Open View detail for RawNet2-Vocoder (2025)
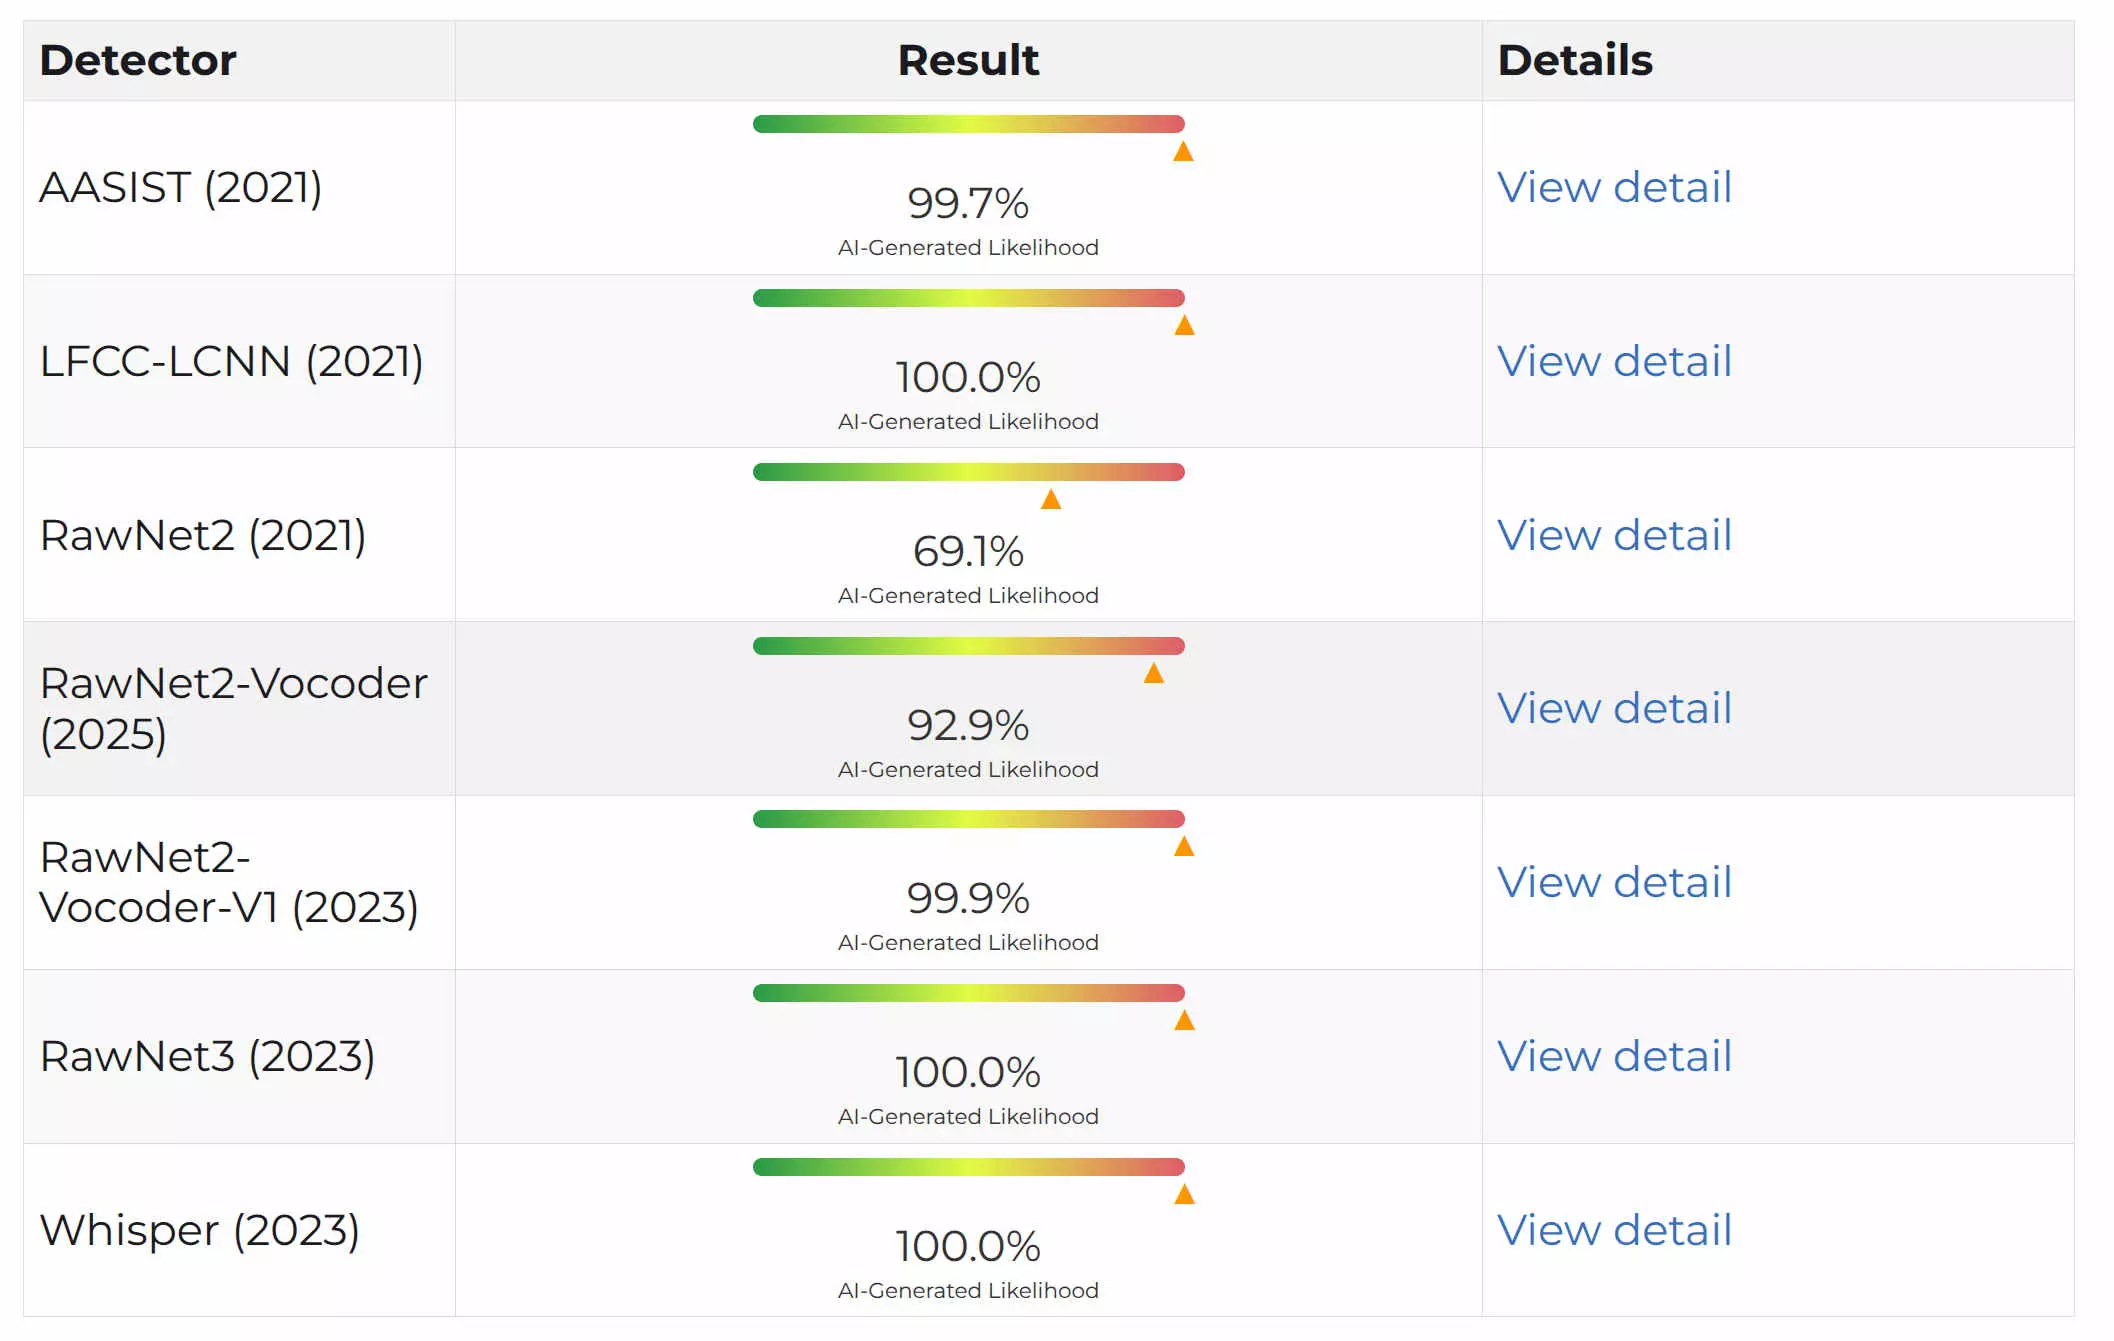This screenshot has width=2114, height=1341. 1614,708
